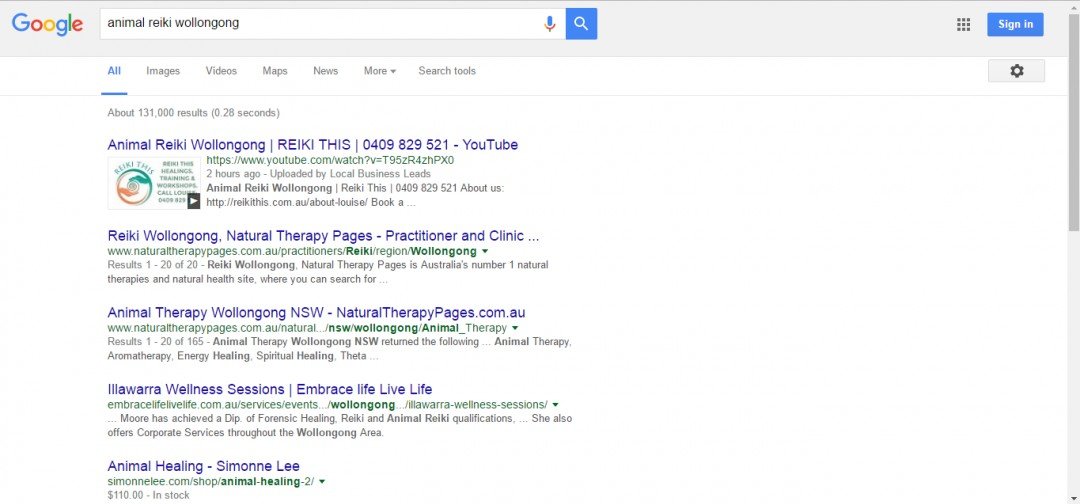Expand arrow next to illawarra-wellness-sessions URL
Viewport: 1080px width, 504px height.
[x=555, y=405]
